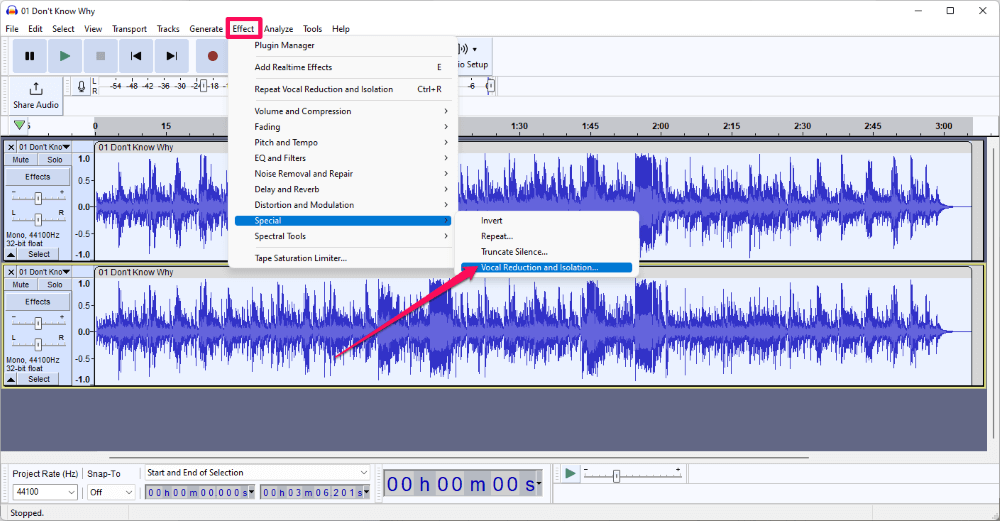1000x521 pixels.
Task: Mute the first track
Action: 21,160
